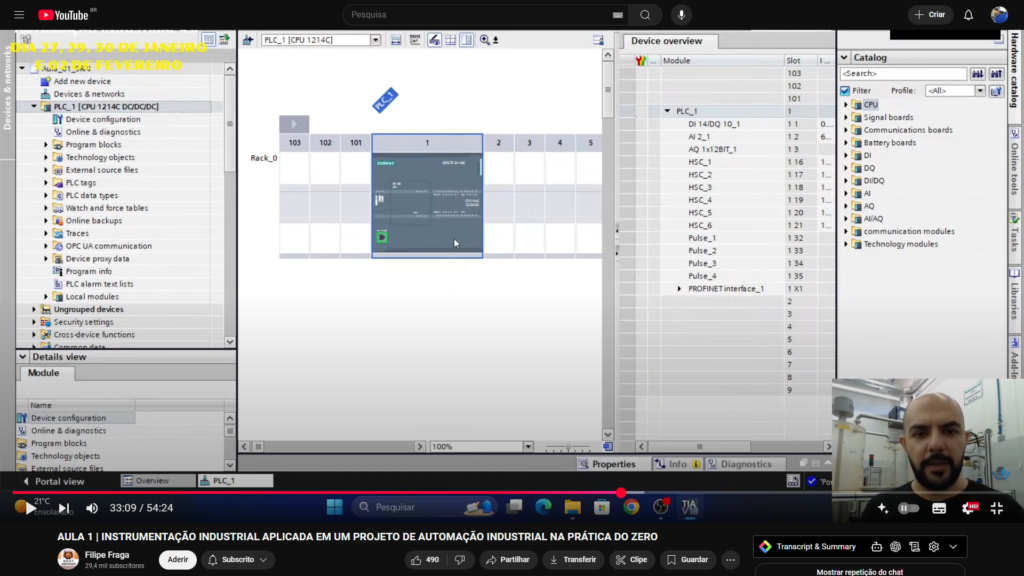Expand the Transcript & Summary chevron

click(953, 547)
